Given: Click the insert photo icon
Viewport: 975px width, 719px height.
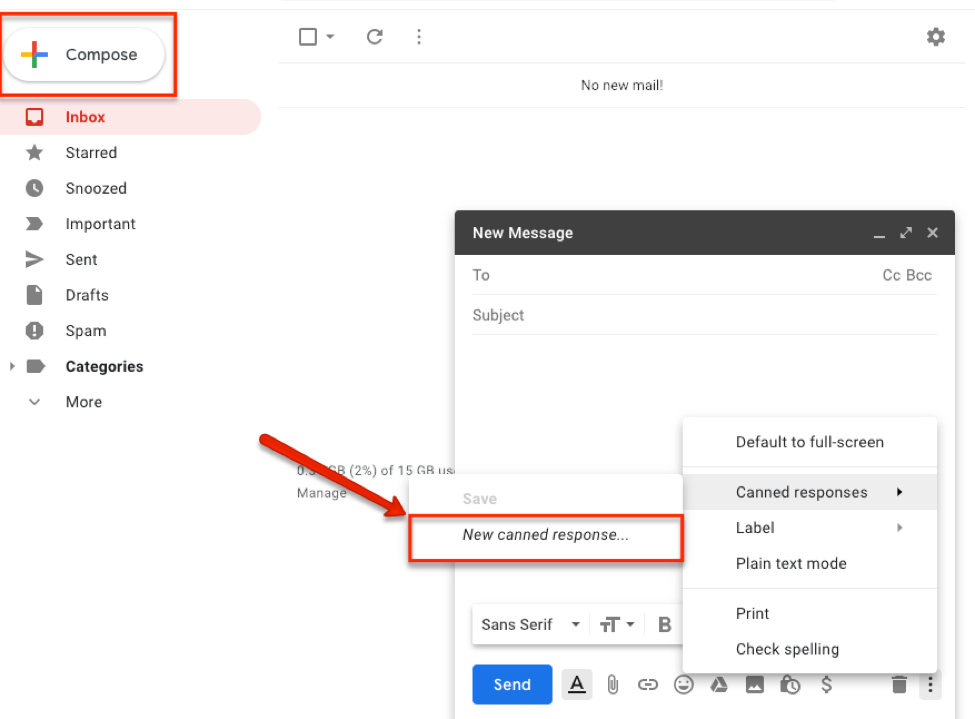Looking at the screenshot, I should 754,685.
